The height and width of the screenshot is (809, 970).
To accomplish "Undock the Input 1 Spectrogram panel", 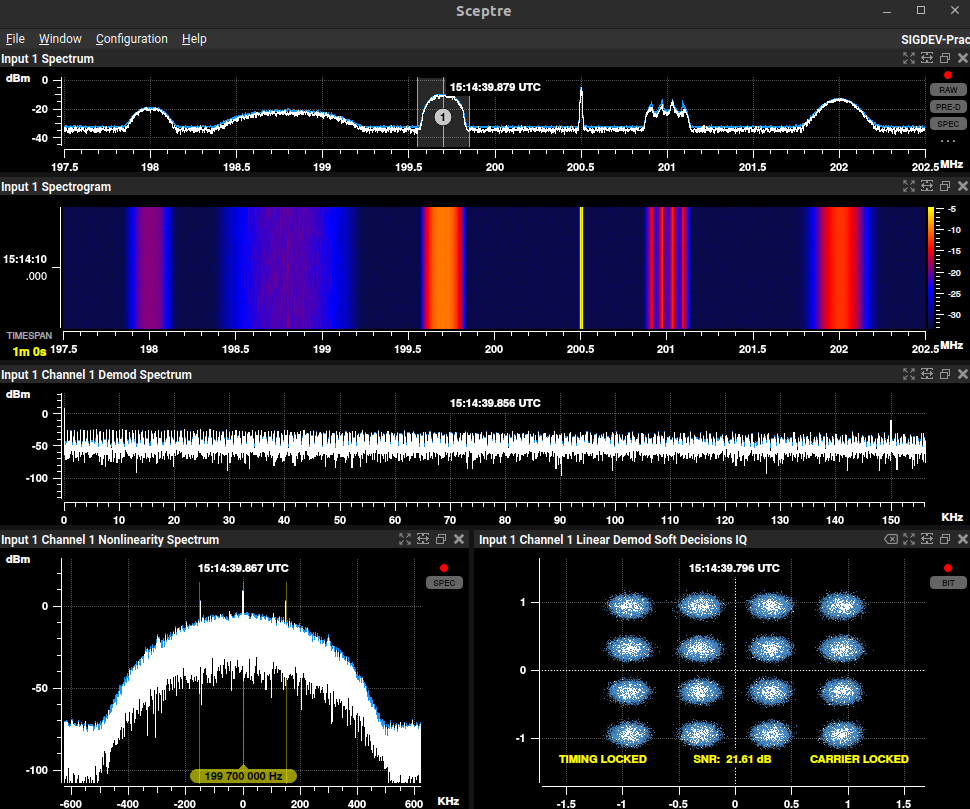I will point(945,187).
